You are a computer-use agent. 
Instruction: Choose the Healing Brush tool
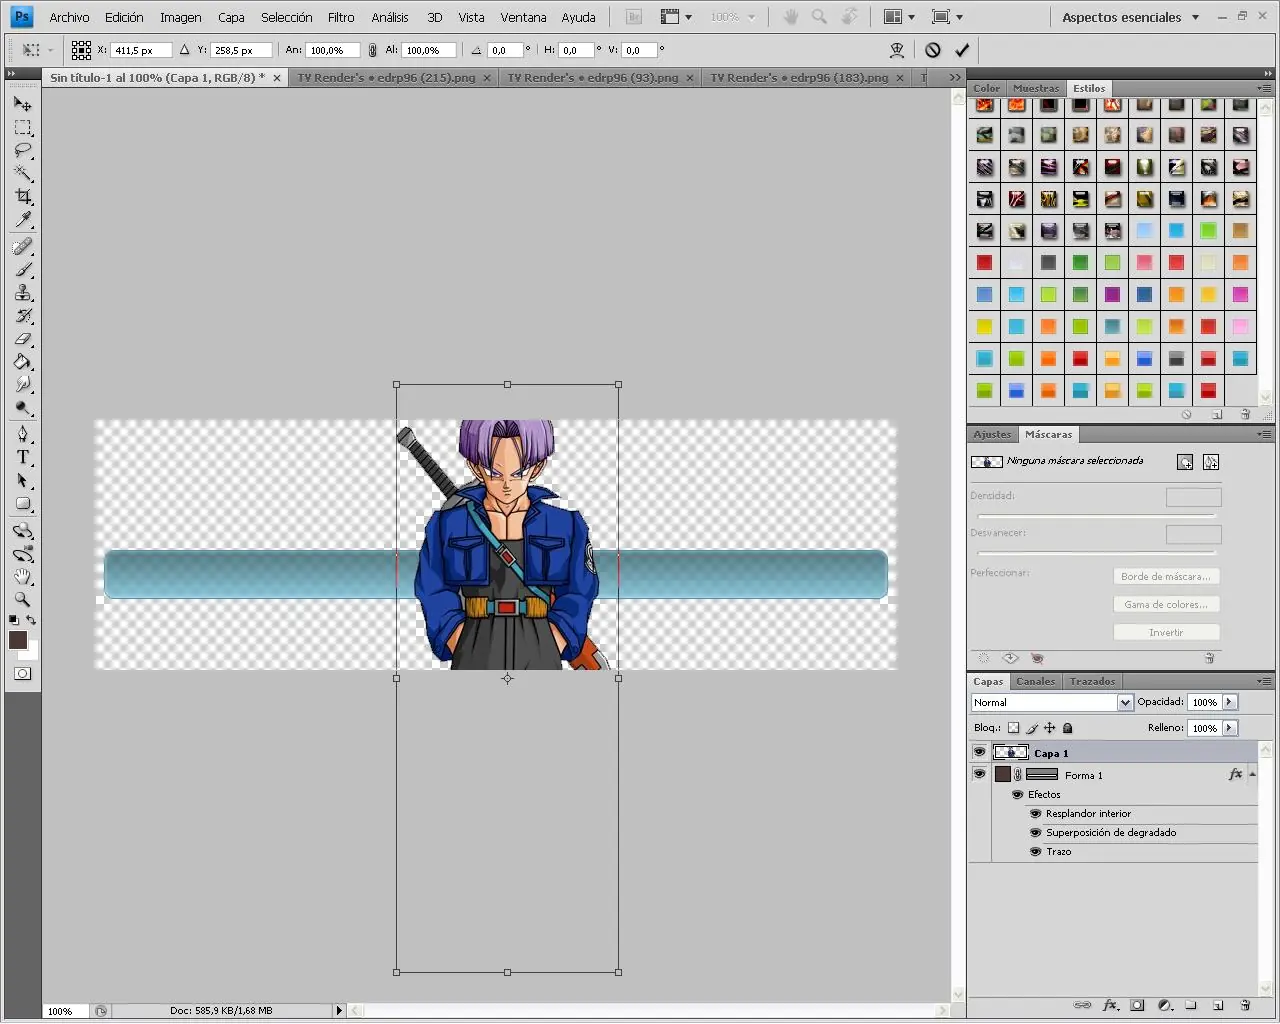point(22,246)
